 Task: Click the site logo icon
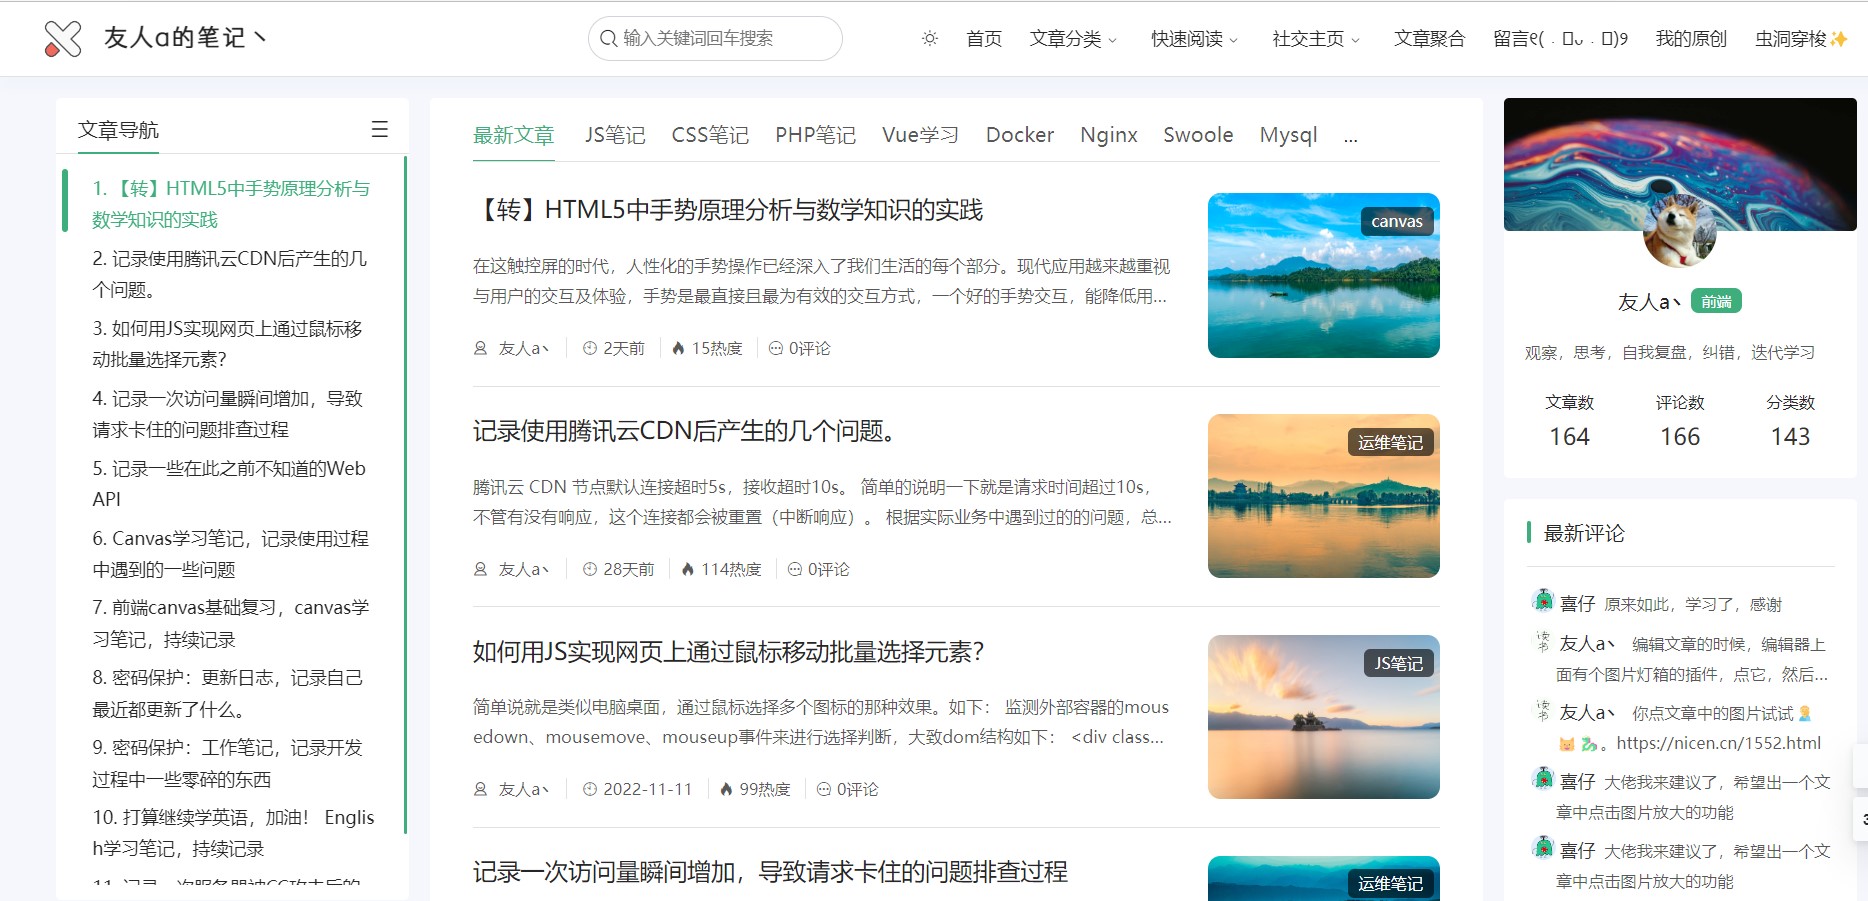(63, 39)
